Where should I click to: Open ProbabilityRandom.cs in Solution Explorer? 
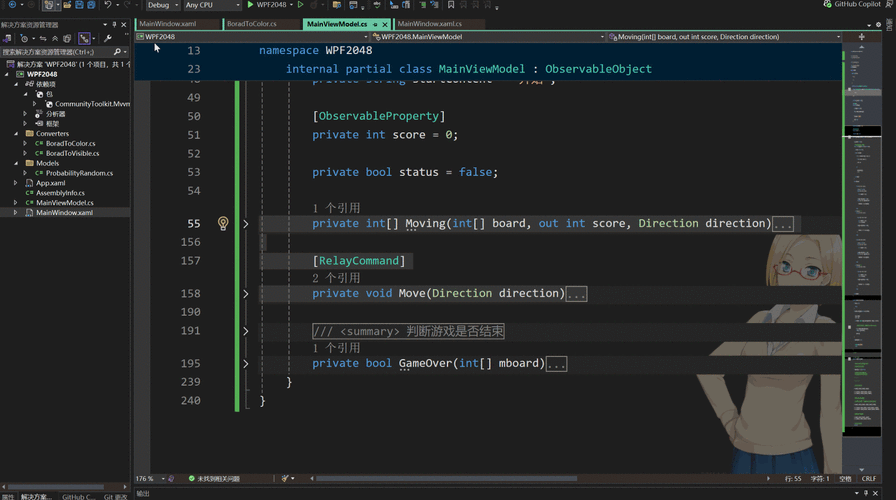[x=79, y=173]
